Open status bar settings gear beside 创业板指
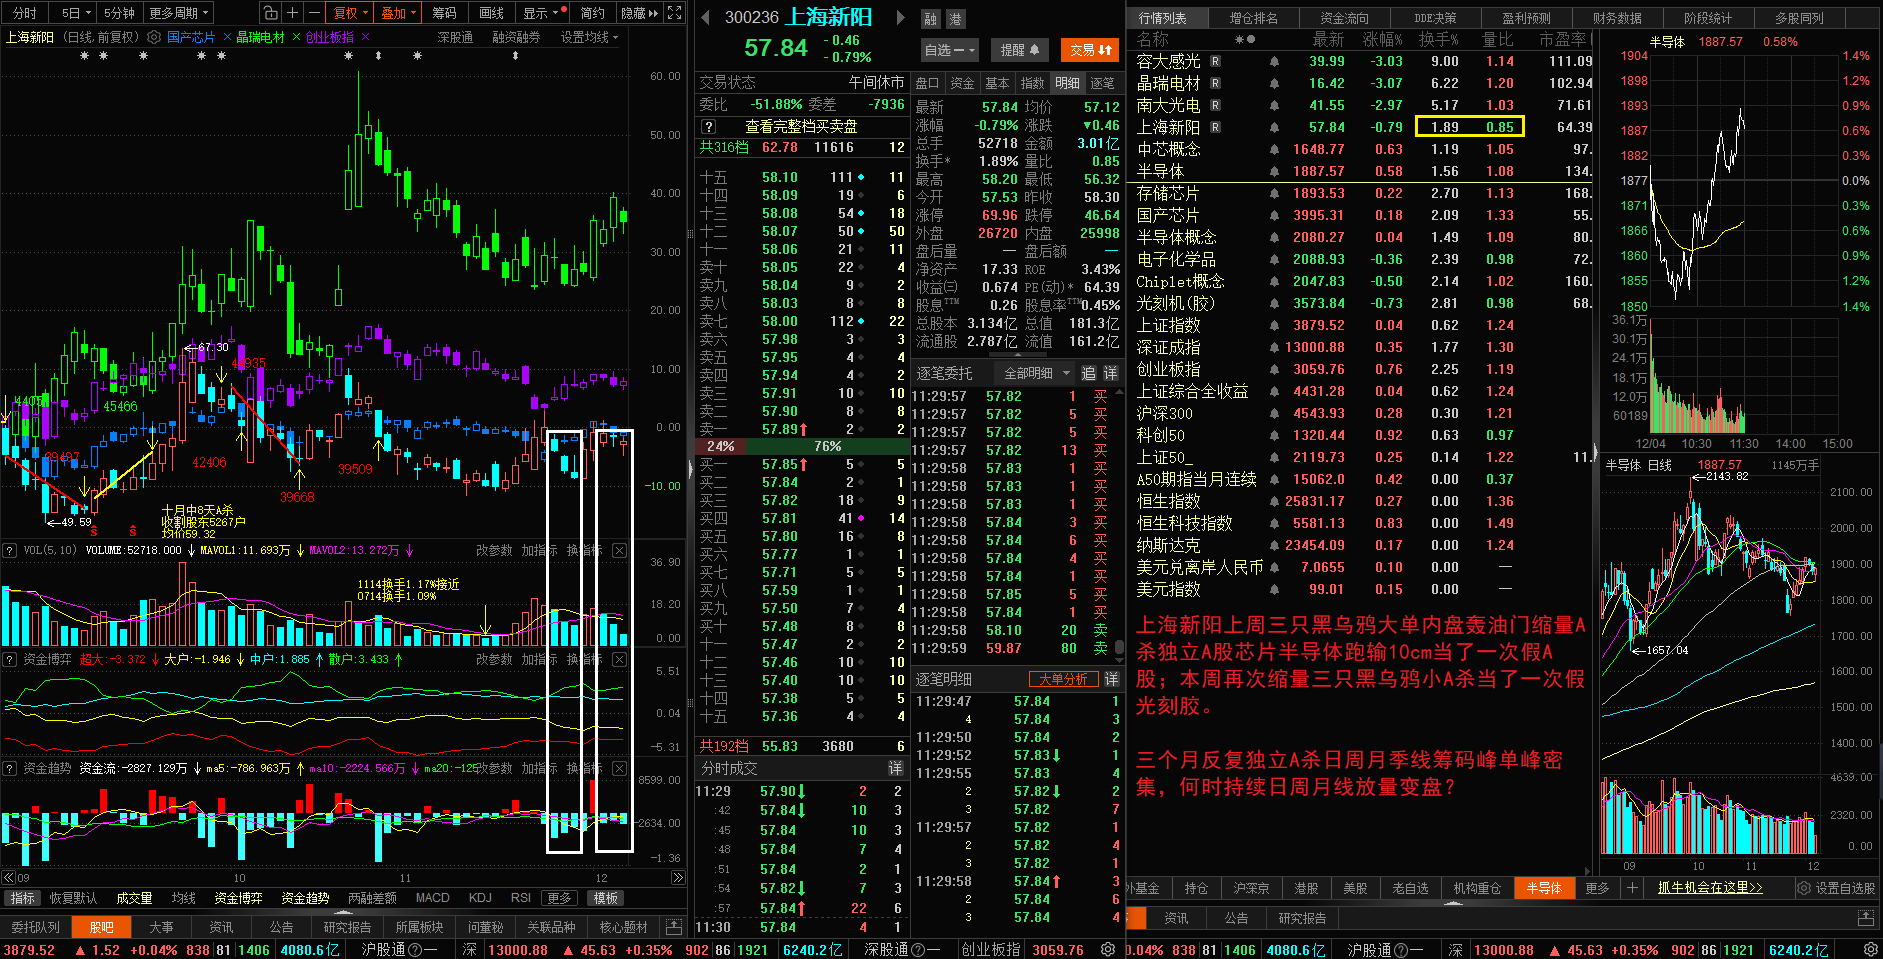 pyautogui.click(x=1107, y=949)
